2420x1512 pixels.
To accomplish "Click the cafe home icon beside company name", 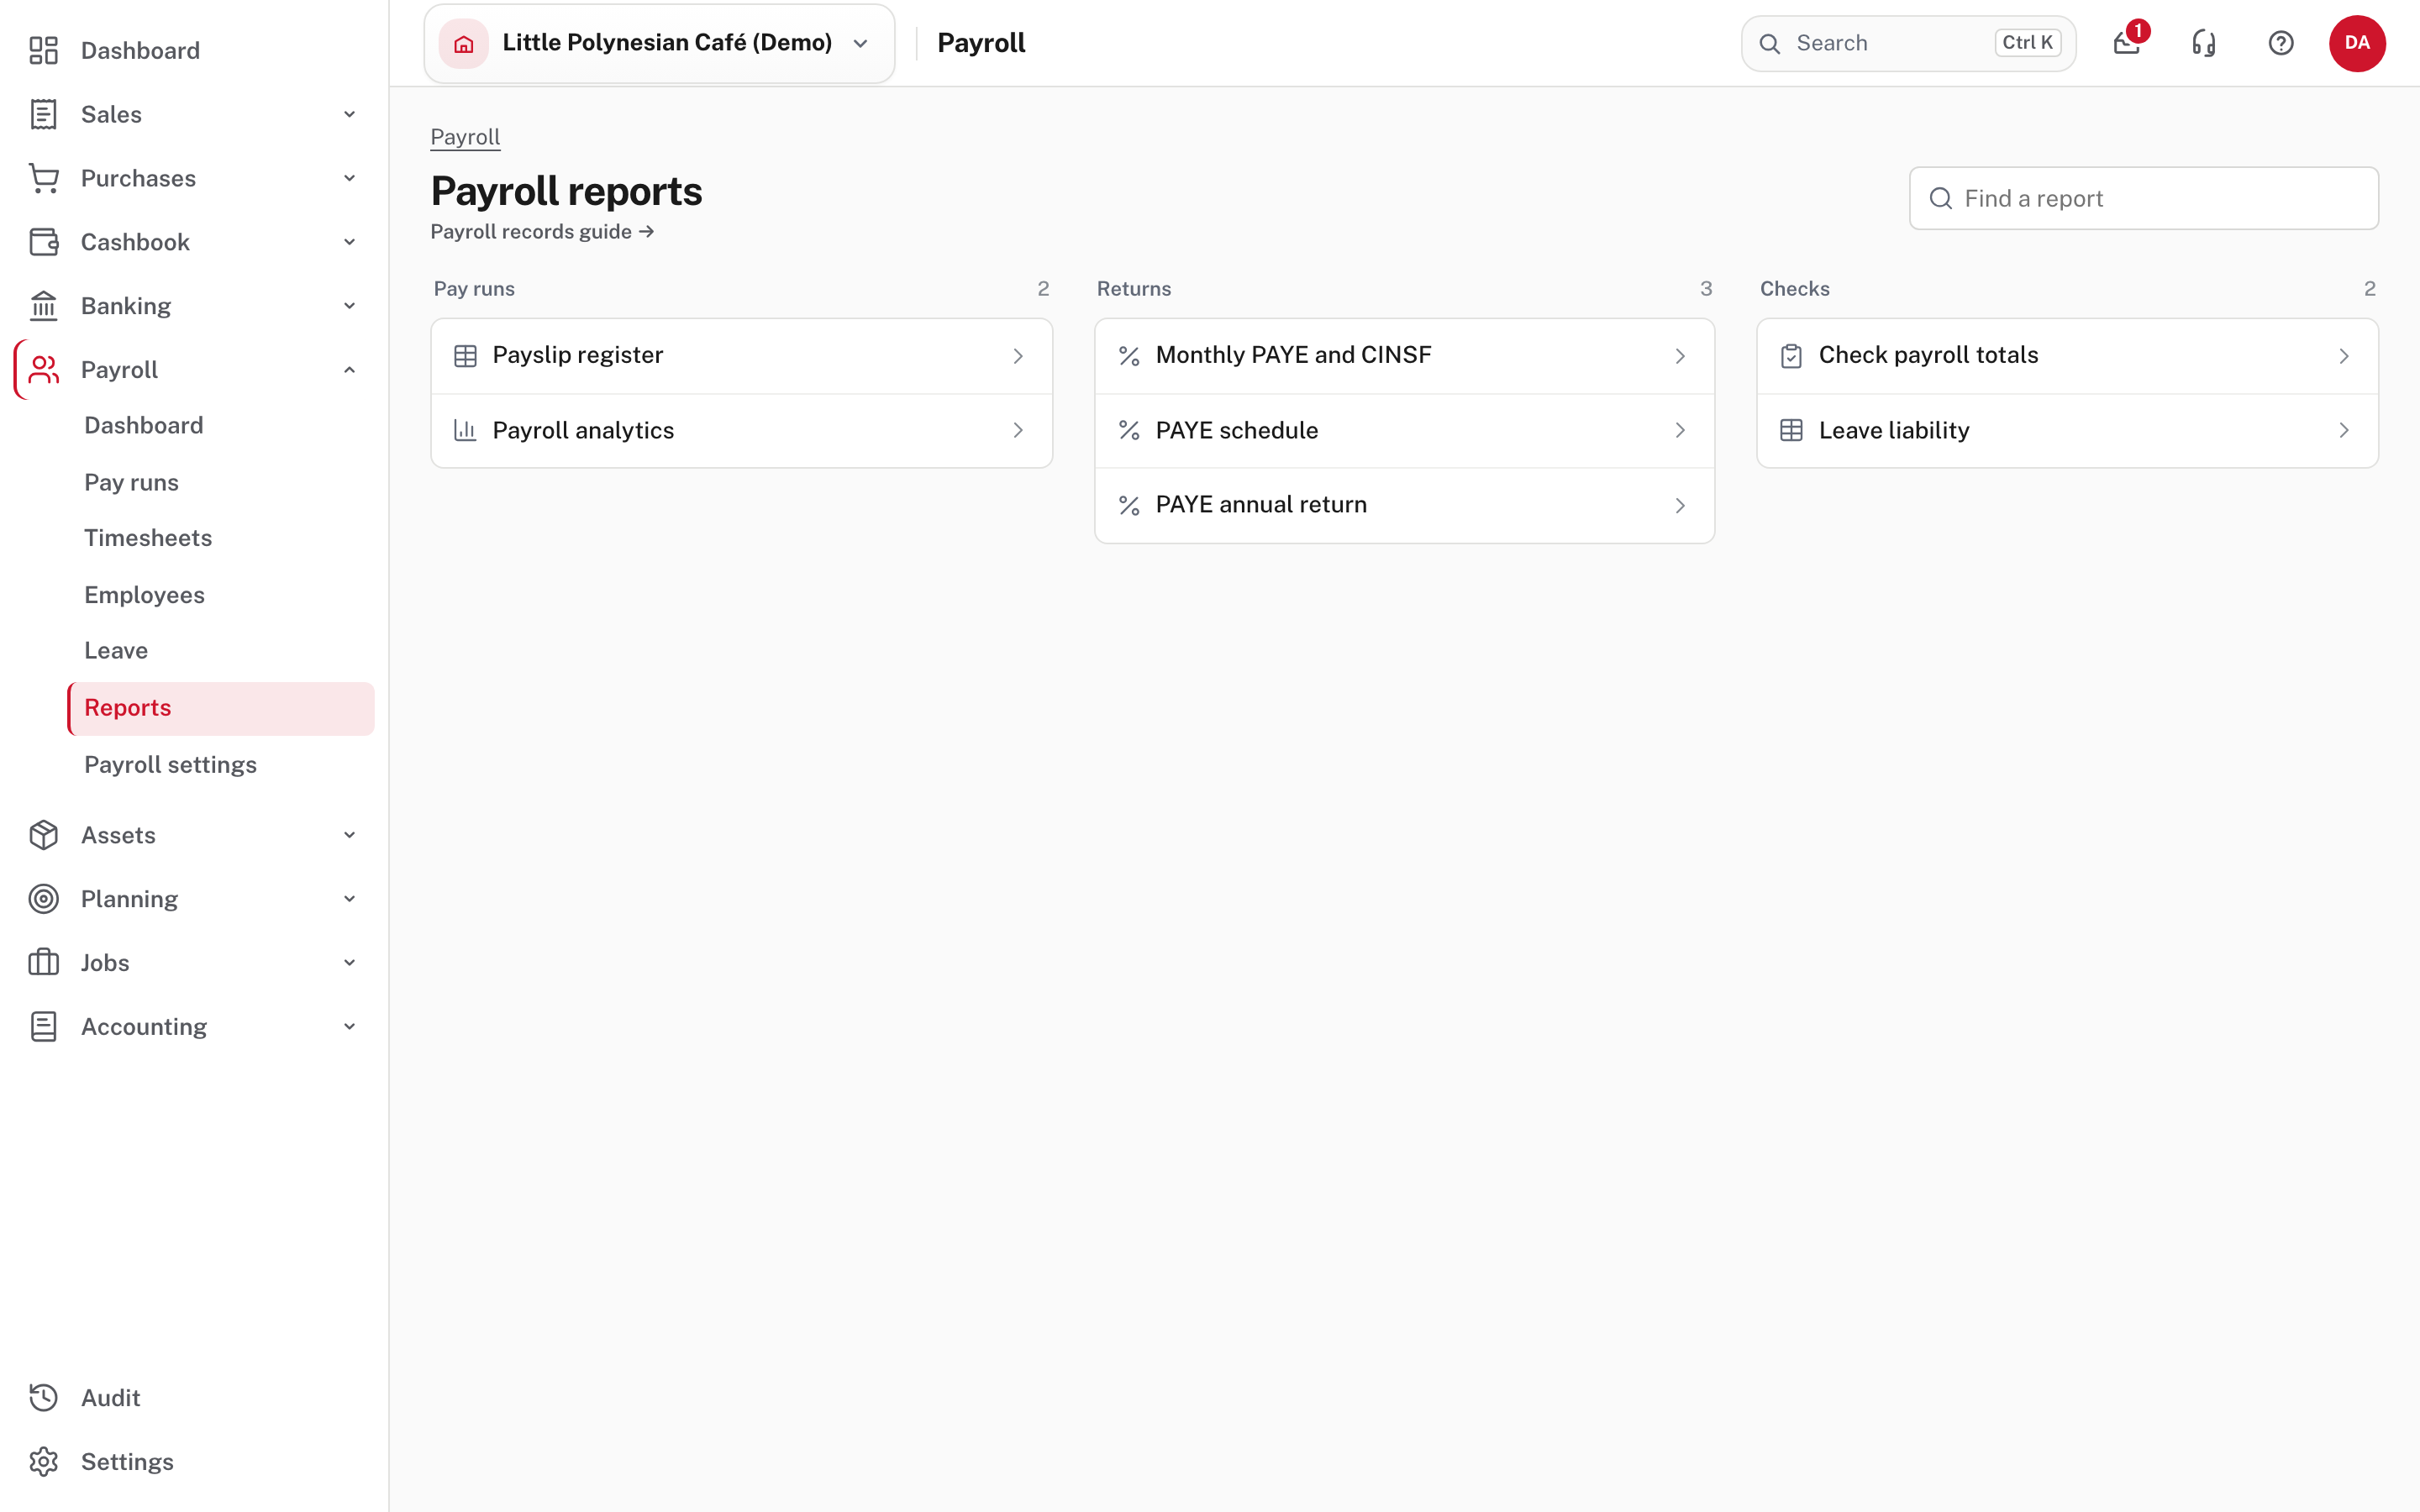I will pos(463,43).
